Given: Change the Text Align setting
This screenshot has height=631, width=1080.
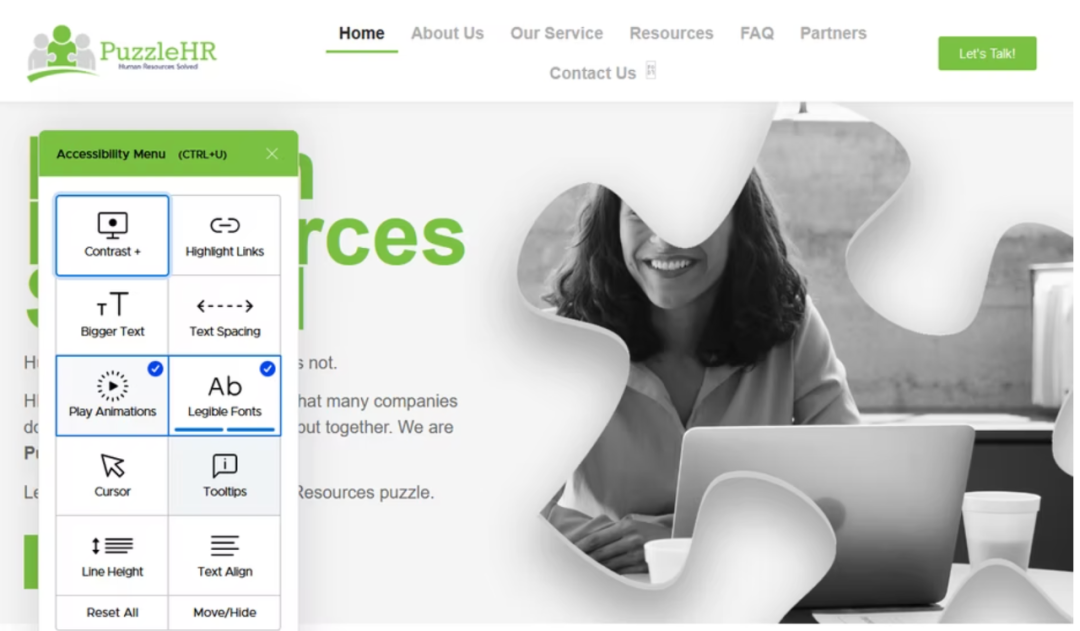Looking at the screenshot, I should coord(225,555).
